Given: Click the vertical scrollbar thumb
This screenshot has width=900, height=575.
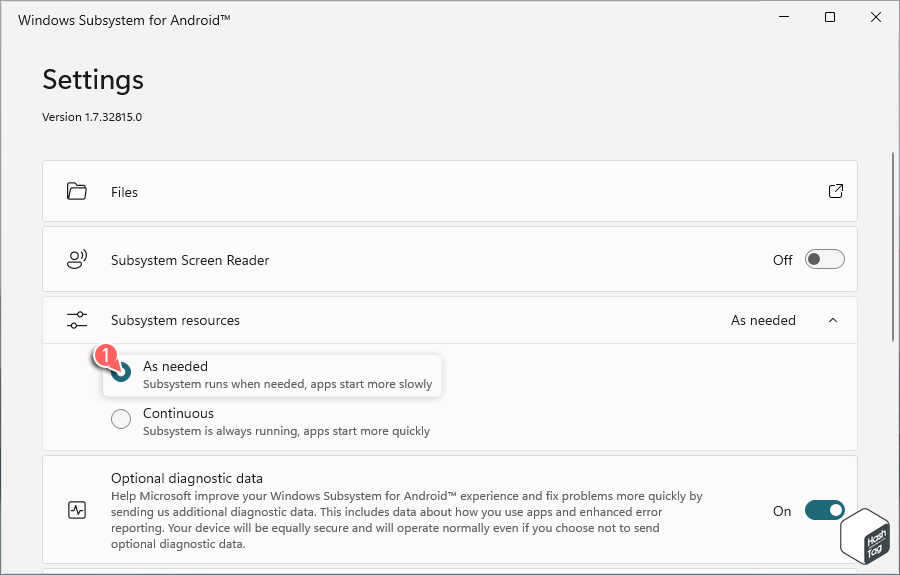Looking at the screenshot, I should click(x=893, y=247).
